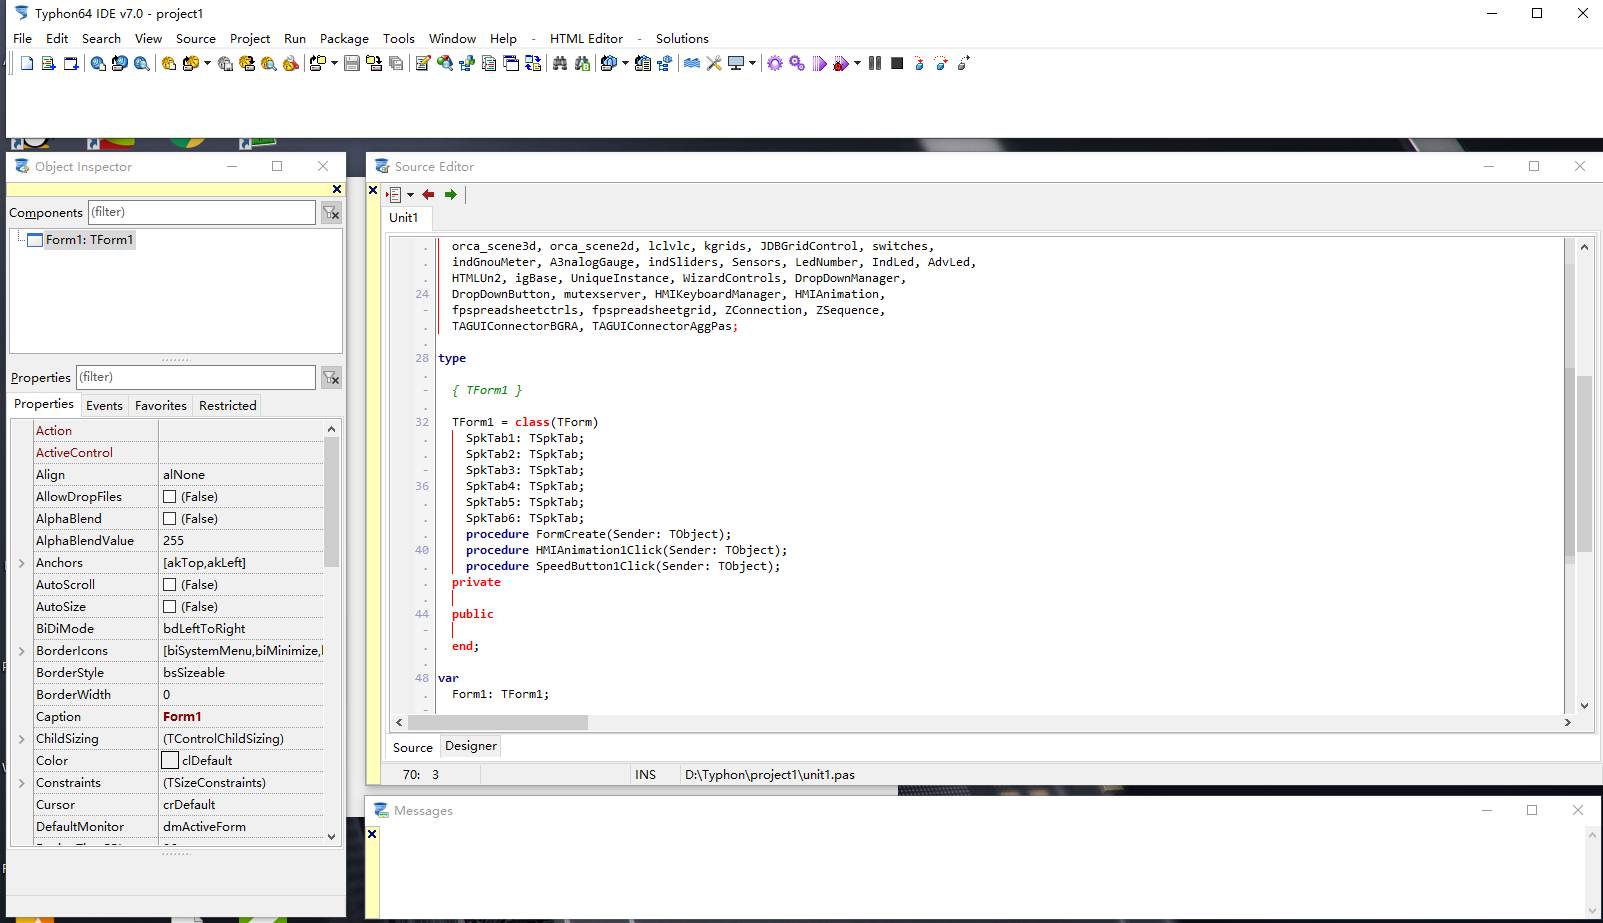The image size is (1603, 923).
Task: Click the Step Out debug icon
Action: point(963,63)
